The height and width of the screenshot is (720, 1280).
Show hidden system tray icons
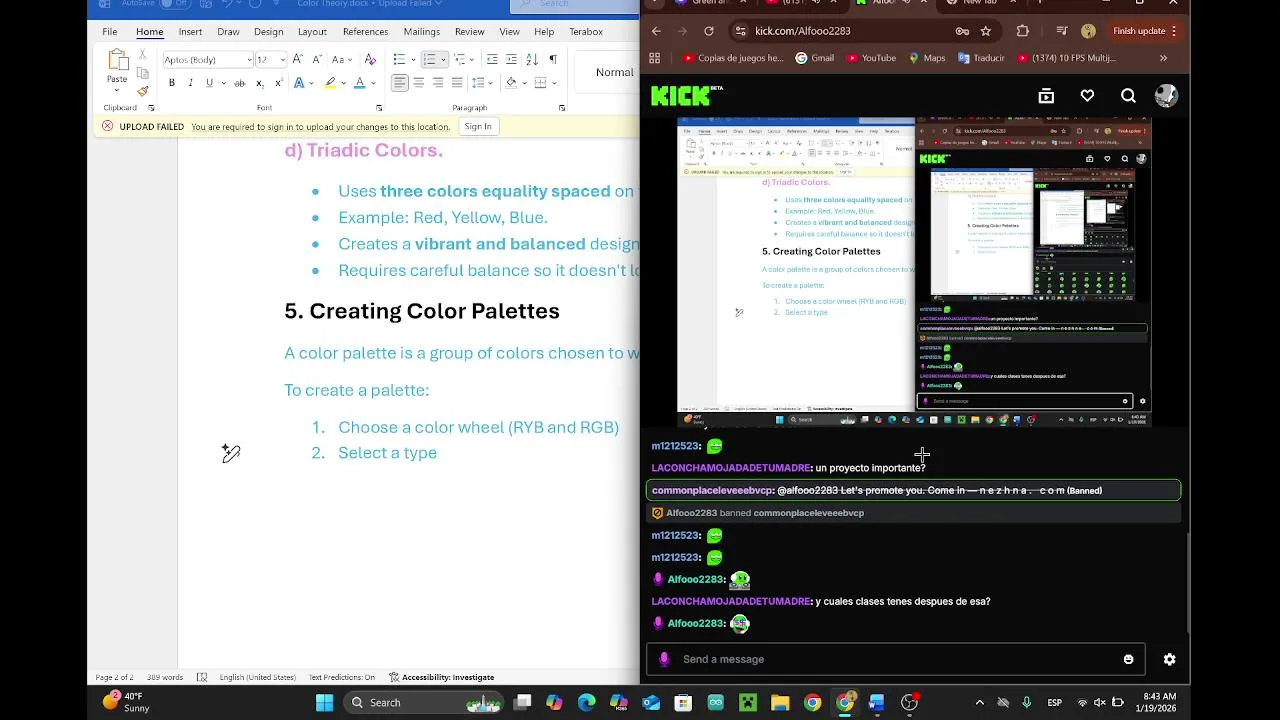point(979,703)
